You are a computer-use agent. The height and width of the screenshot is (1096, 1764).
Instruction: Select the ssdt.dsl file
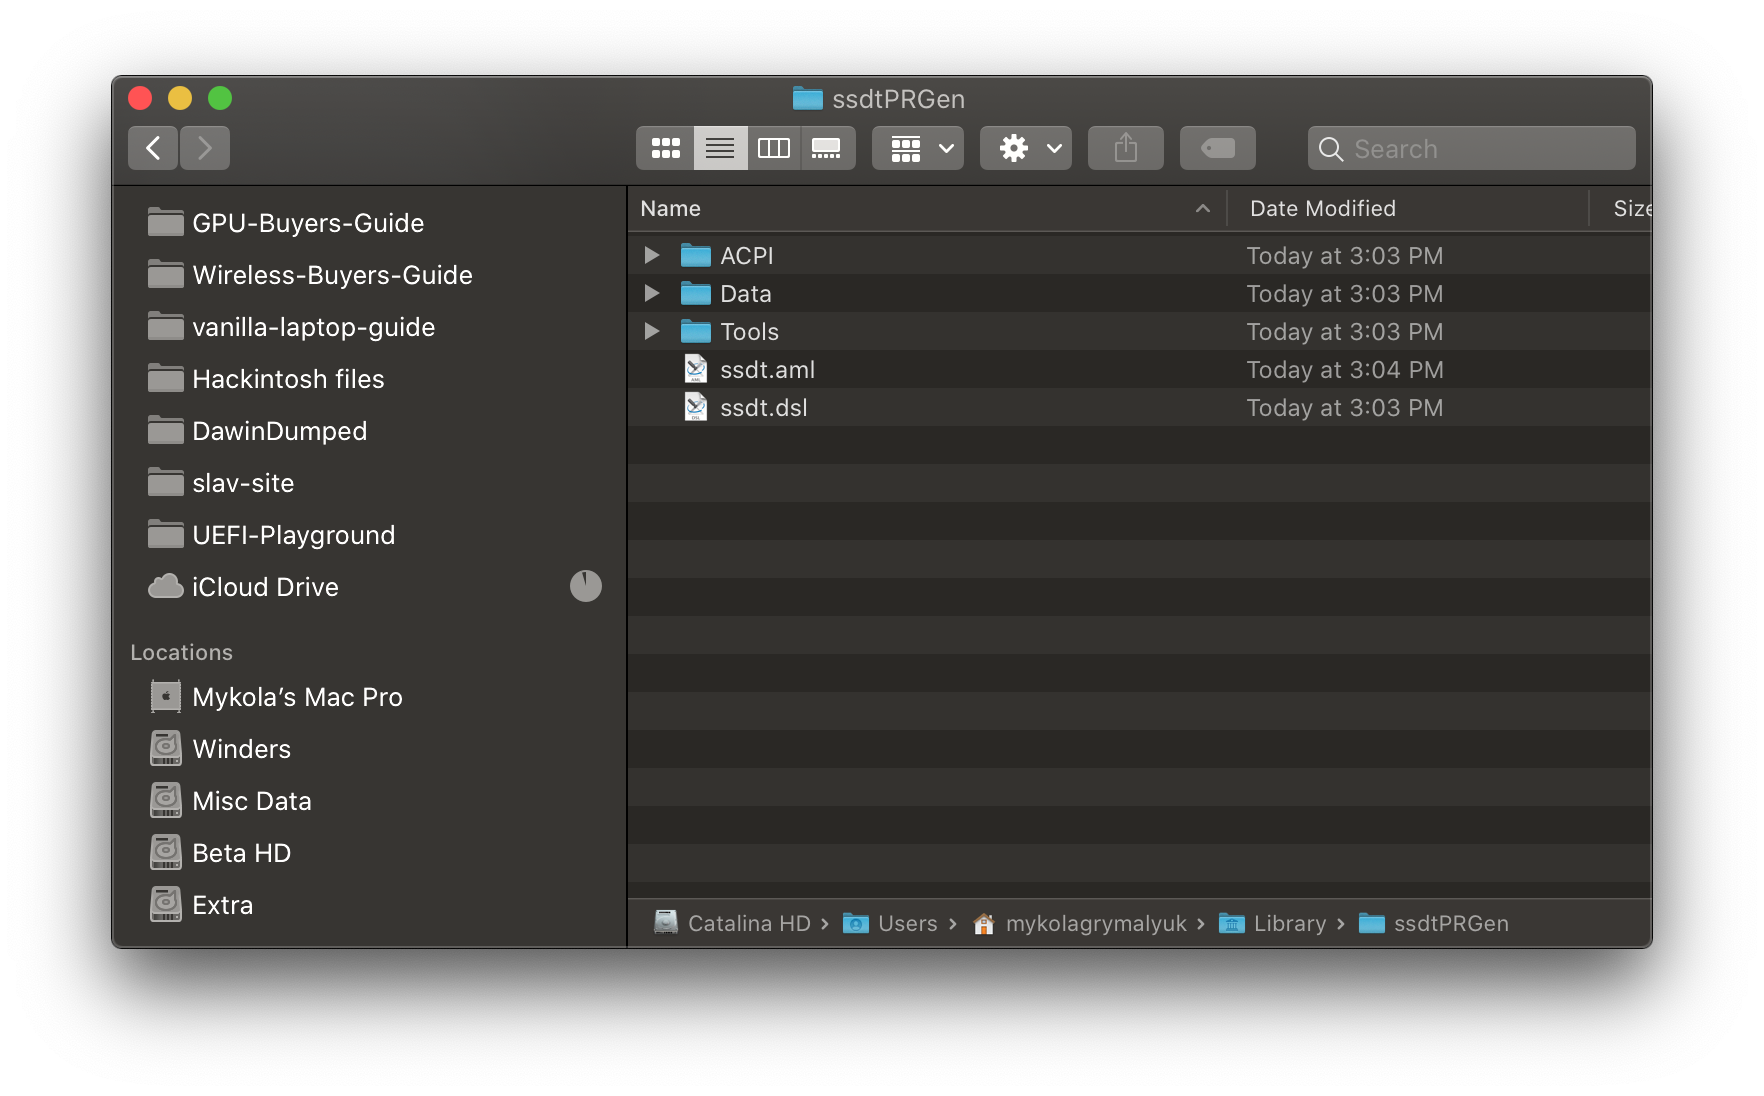763,408
